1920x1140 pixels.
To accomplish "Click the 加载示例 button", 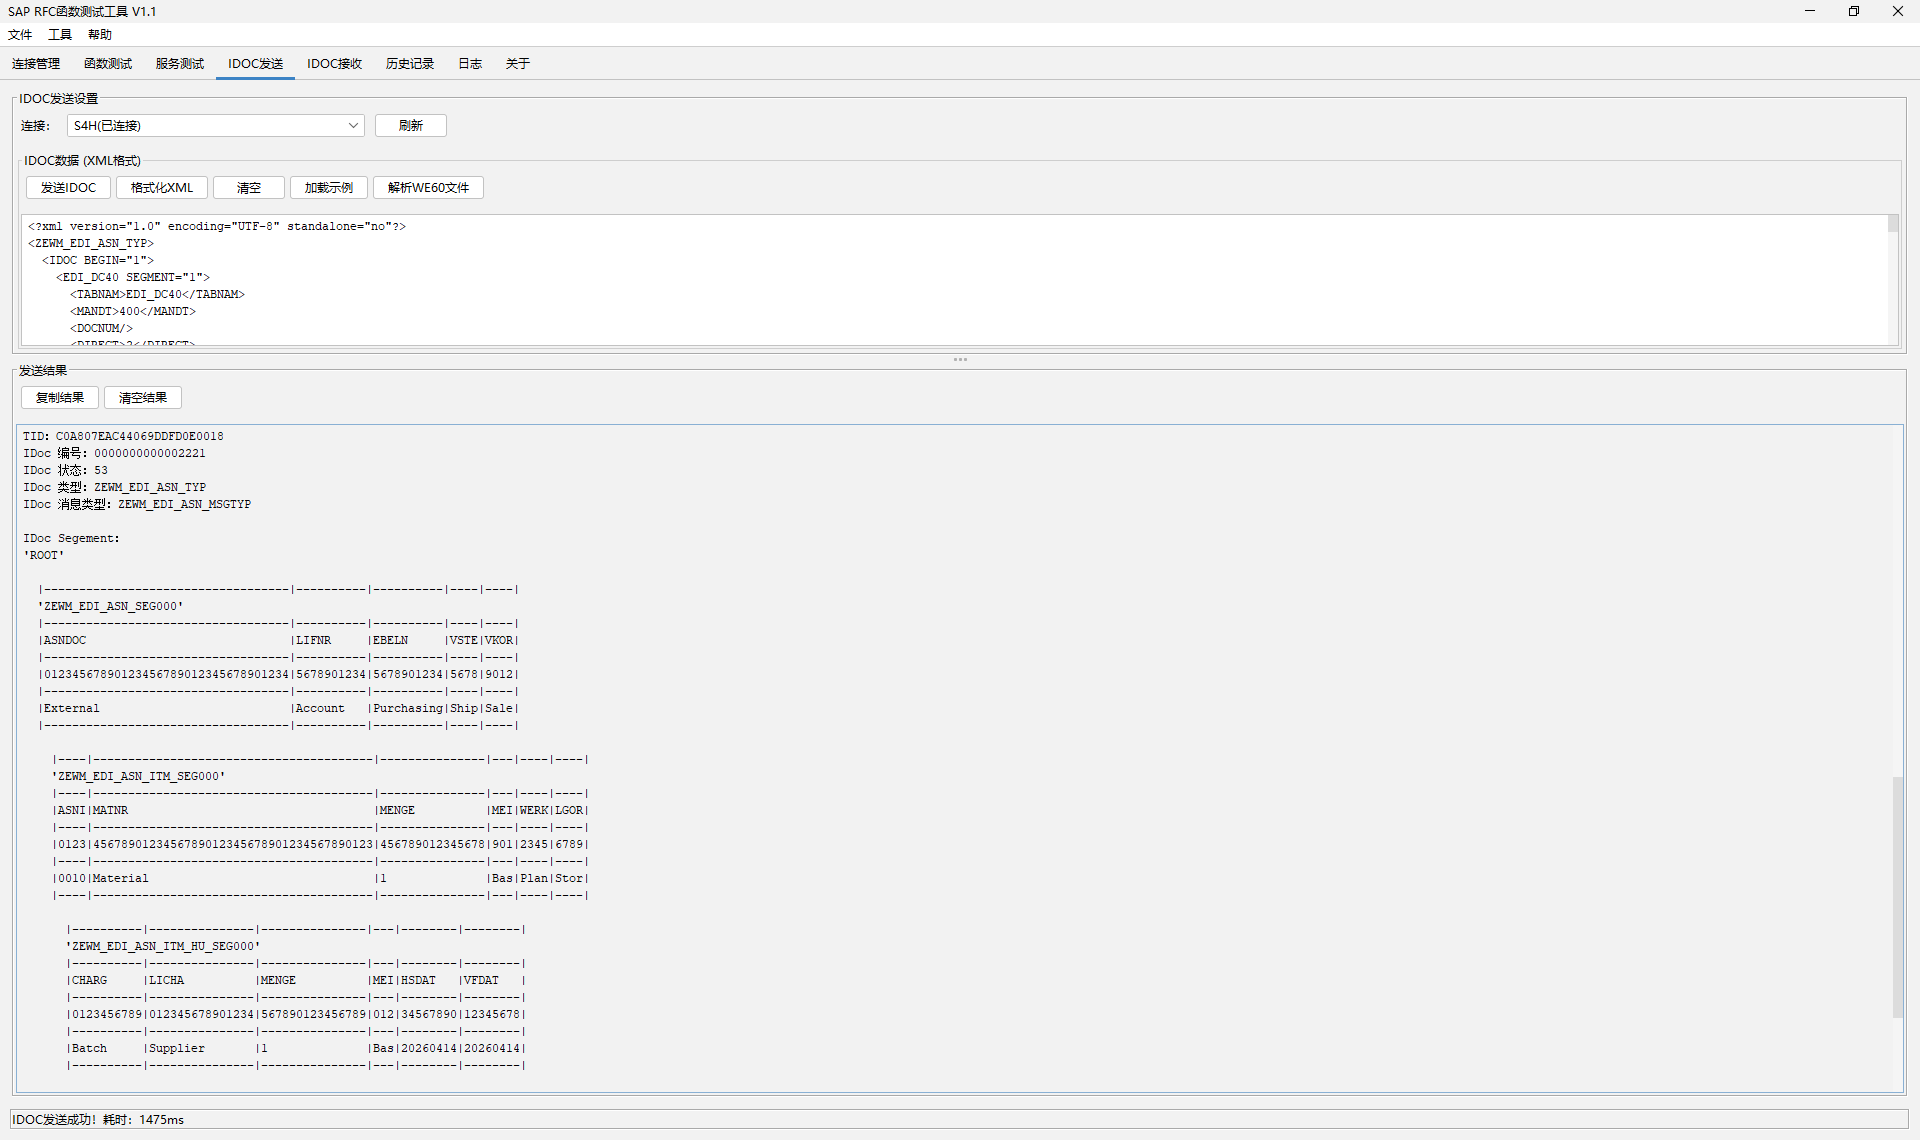I will point(328,188).
